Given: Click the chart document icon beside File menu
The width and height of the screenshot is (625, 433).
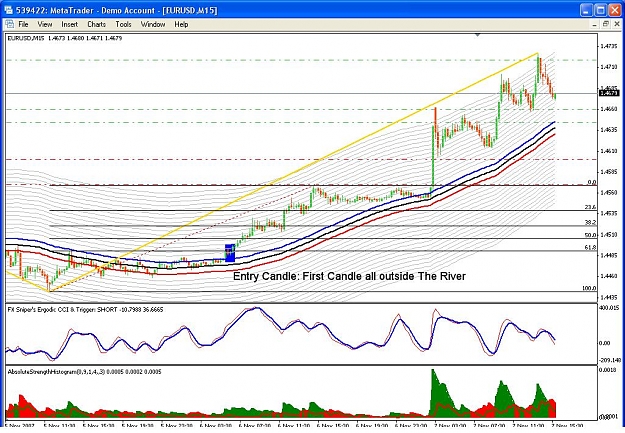Looking at the screenshot, I should tap(10, 24).
